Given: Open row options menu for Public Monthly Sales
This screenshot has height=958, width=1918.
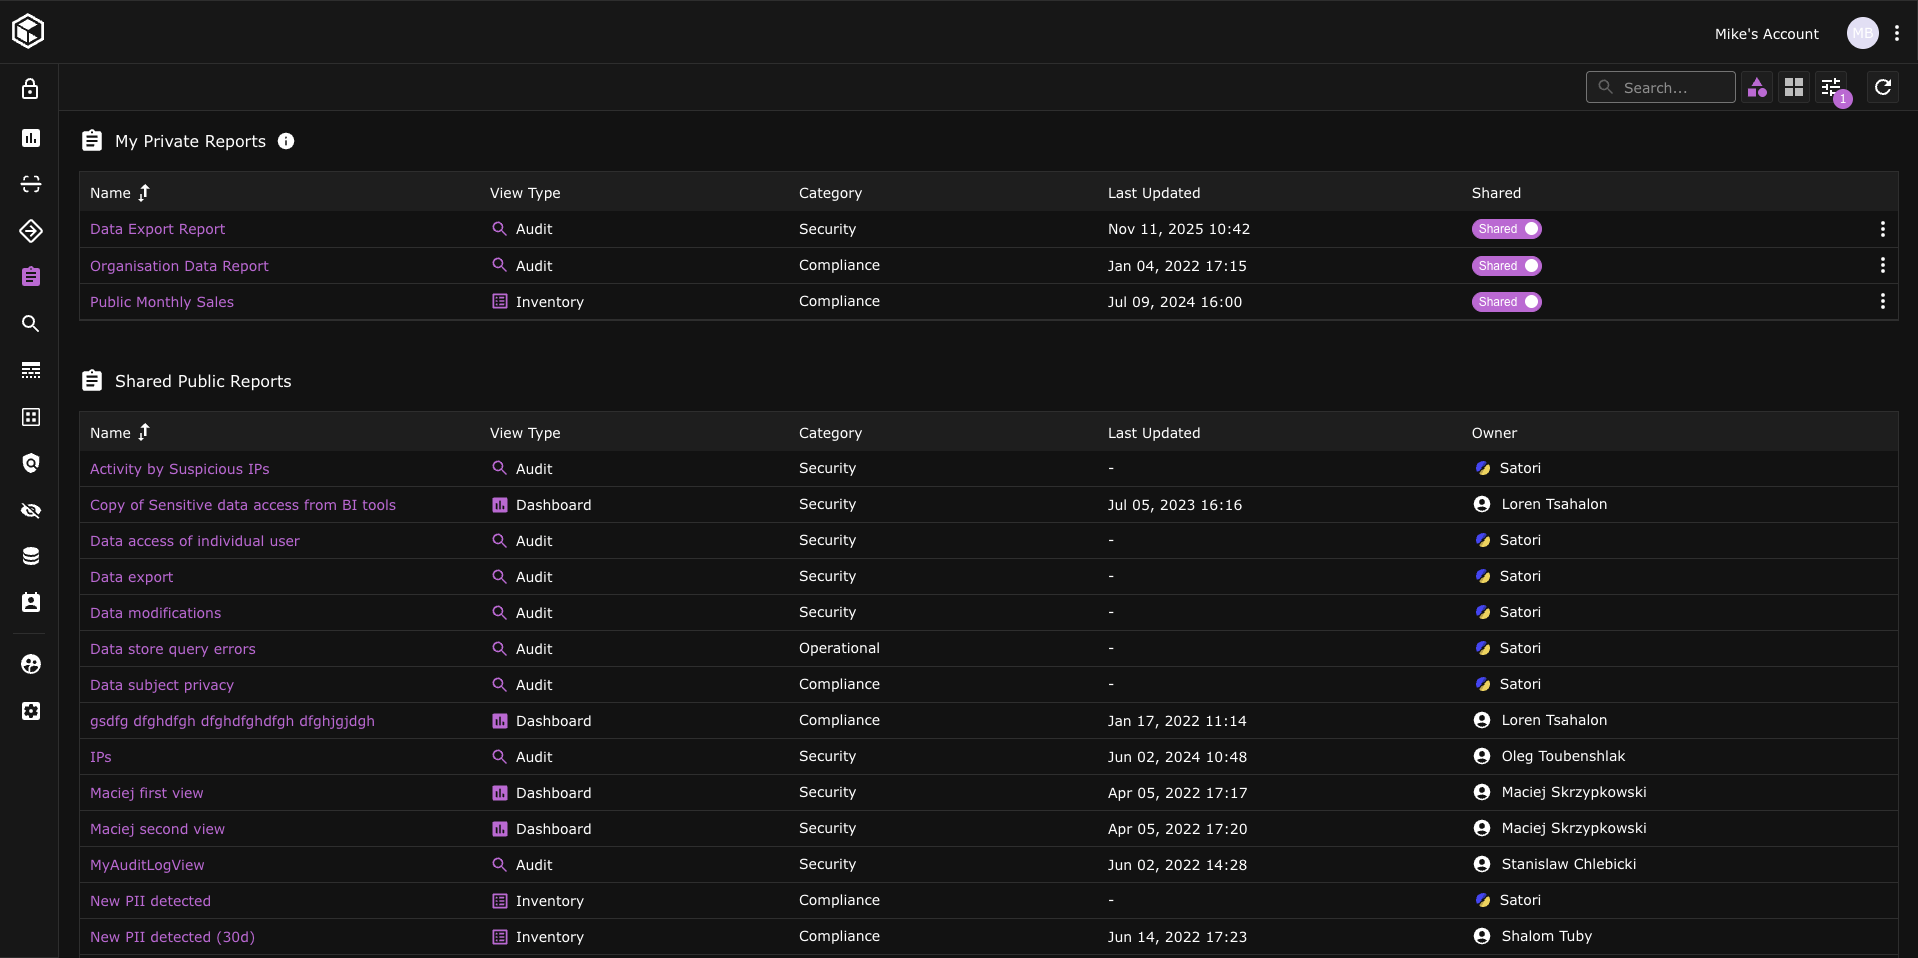Looking at the screenshot, I should pyautogui.click(x=1882, y=302).
